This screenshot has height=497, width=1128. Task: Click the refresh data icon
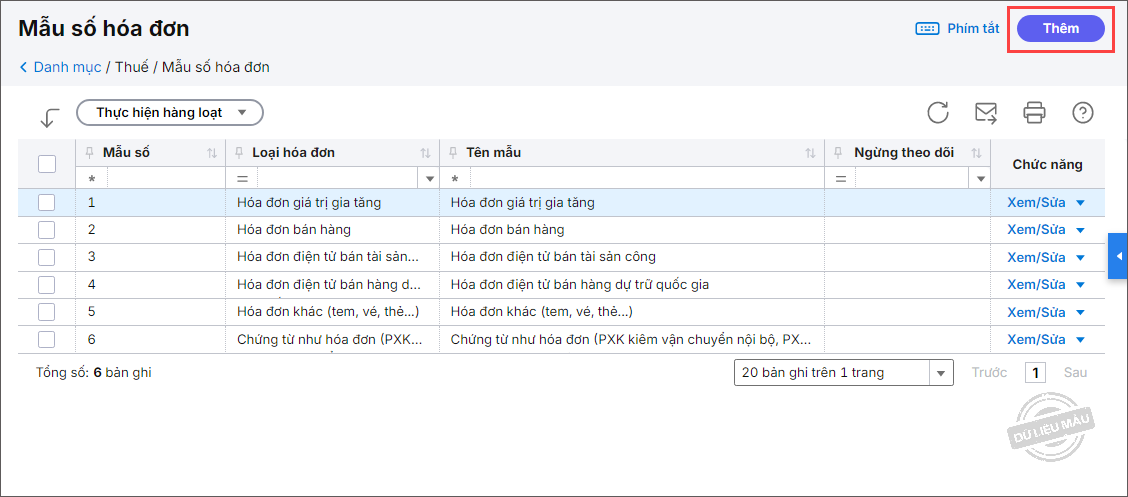938,112
